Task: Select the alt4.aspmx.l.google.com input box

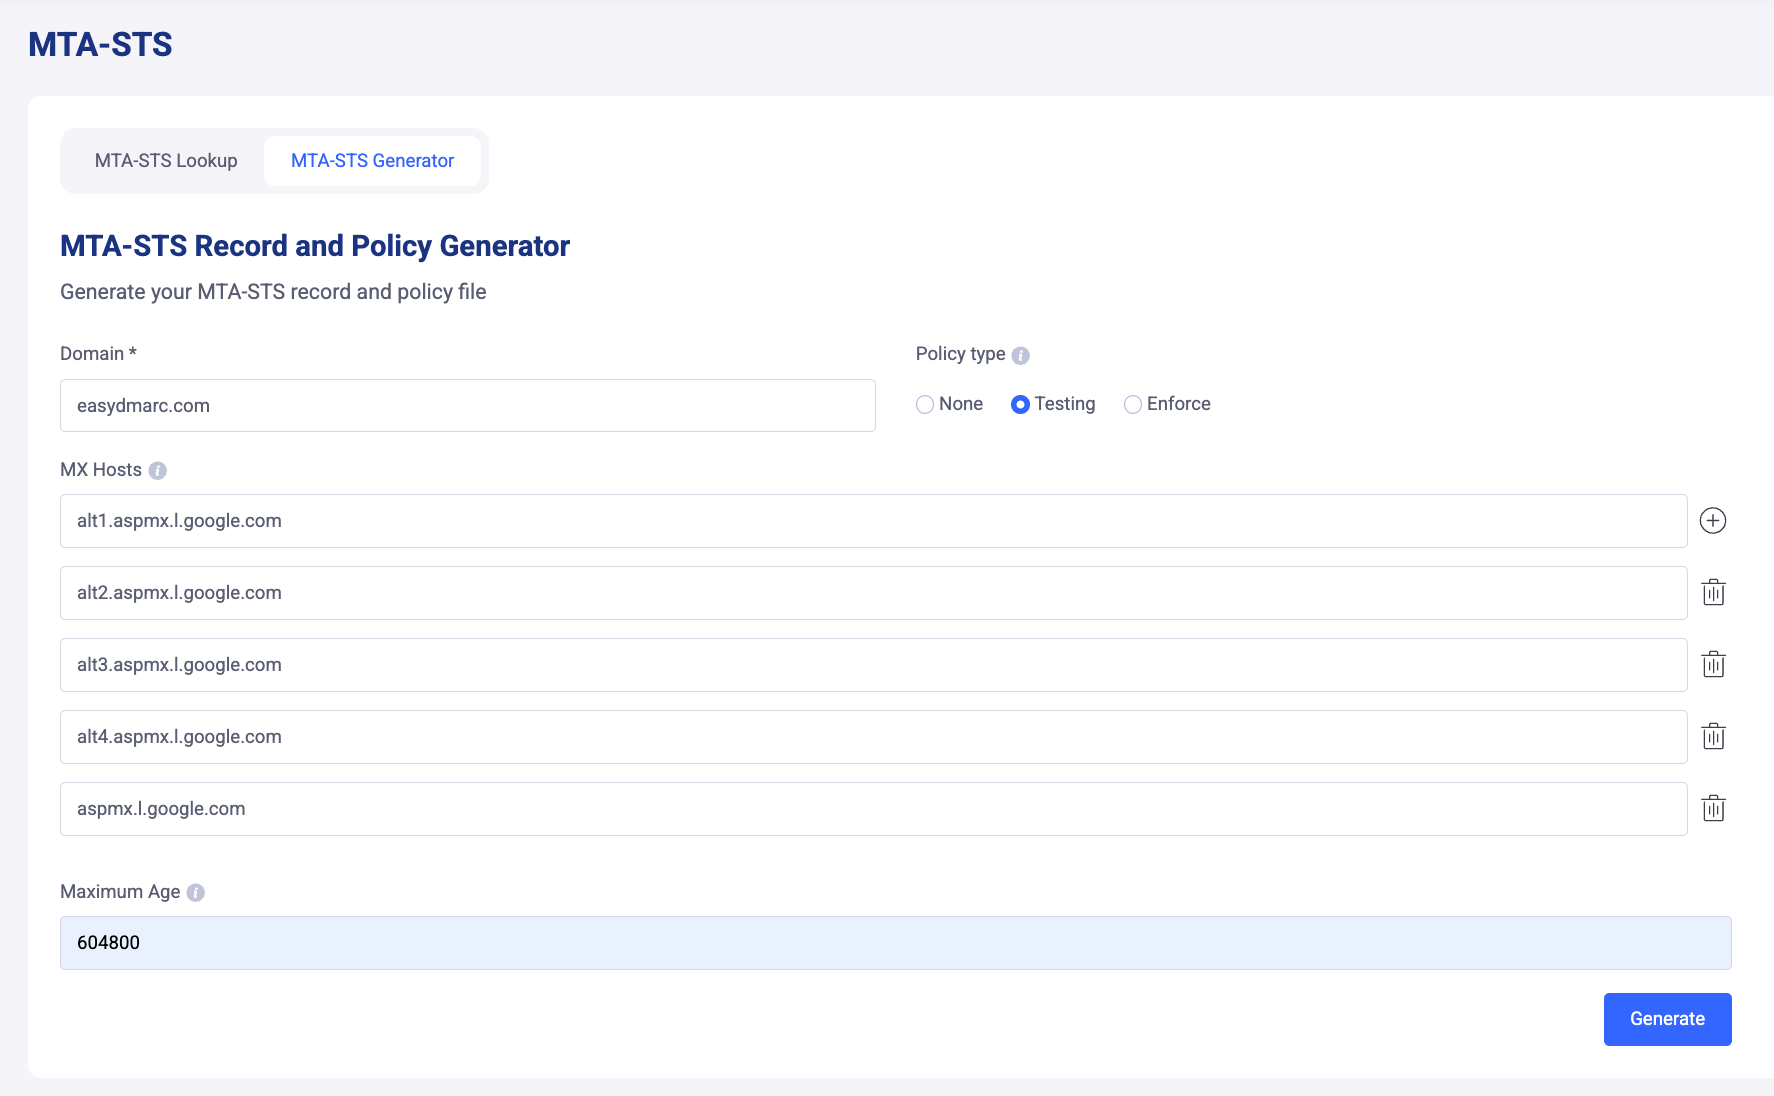Action: pyautogui.click(x=873, y=737)
